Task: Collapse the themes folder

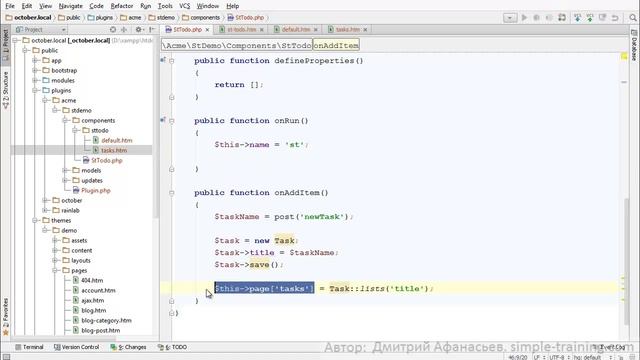Action: [36, 220]
